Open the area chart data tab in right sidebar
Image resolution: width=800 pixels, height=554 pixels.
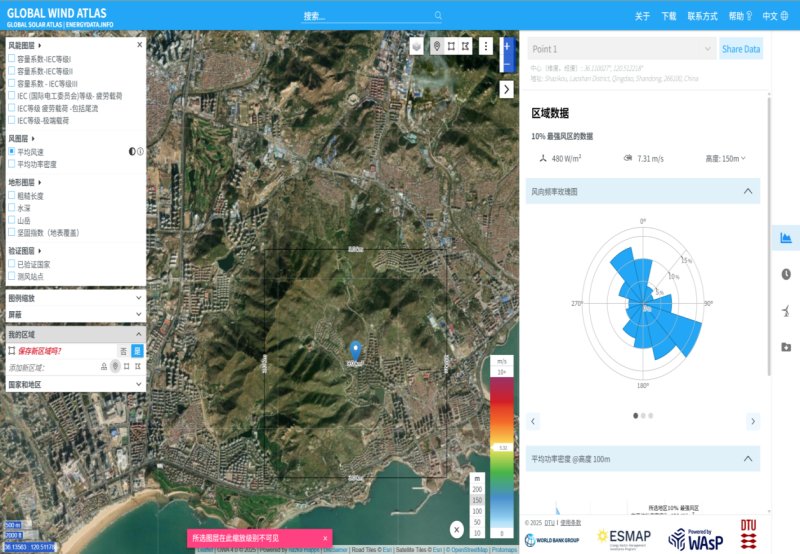(786, 238)
